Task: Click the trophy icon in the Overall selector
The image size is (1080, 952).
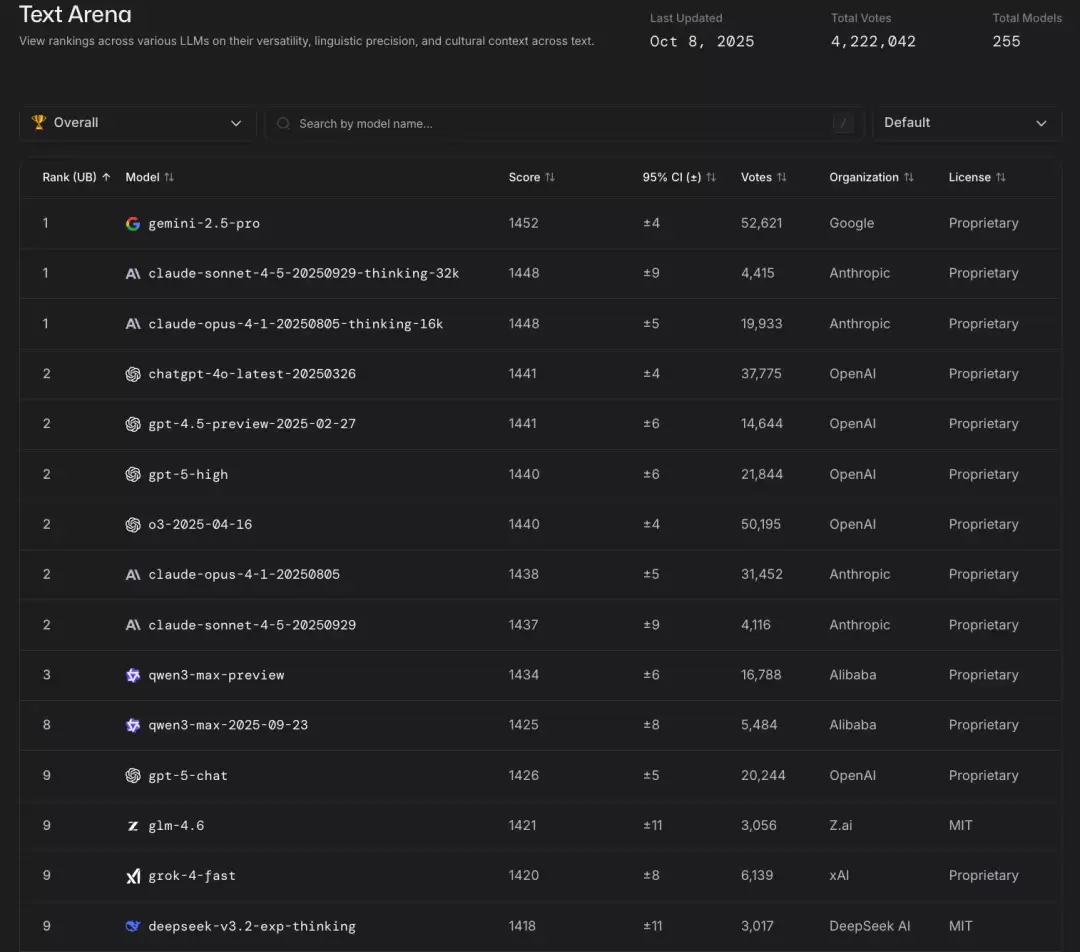Action: (x=40, y=122)
